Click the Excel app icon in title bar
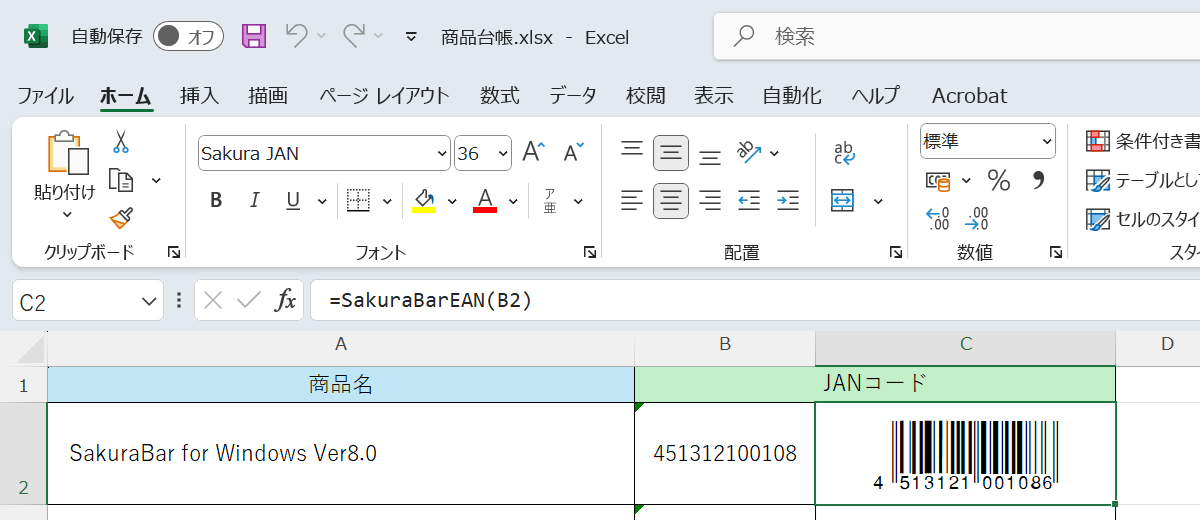 pyautogui.click(x=36, y=37)
